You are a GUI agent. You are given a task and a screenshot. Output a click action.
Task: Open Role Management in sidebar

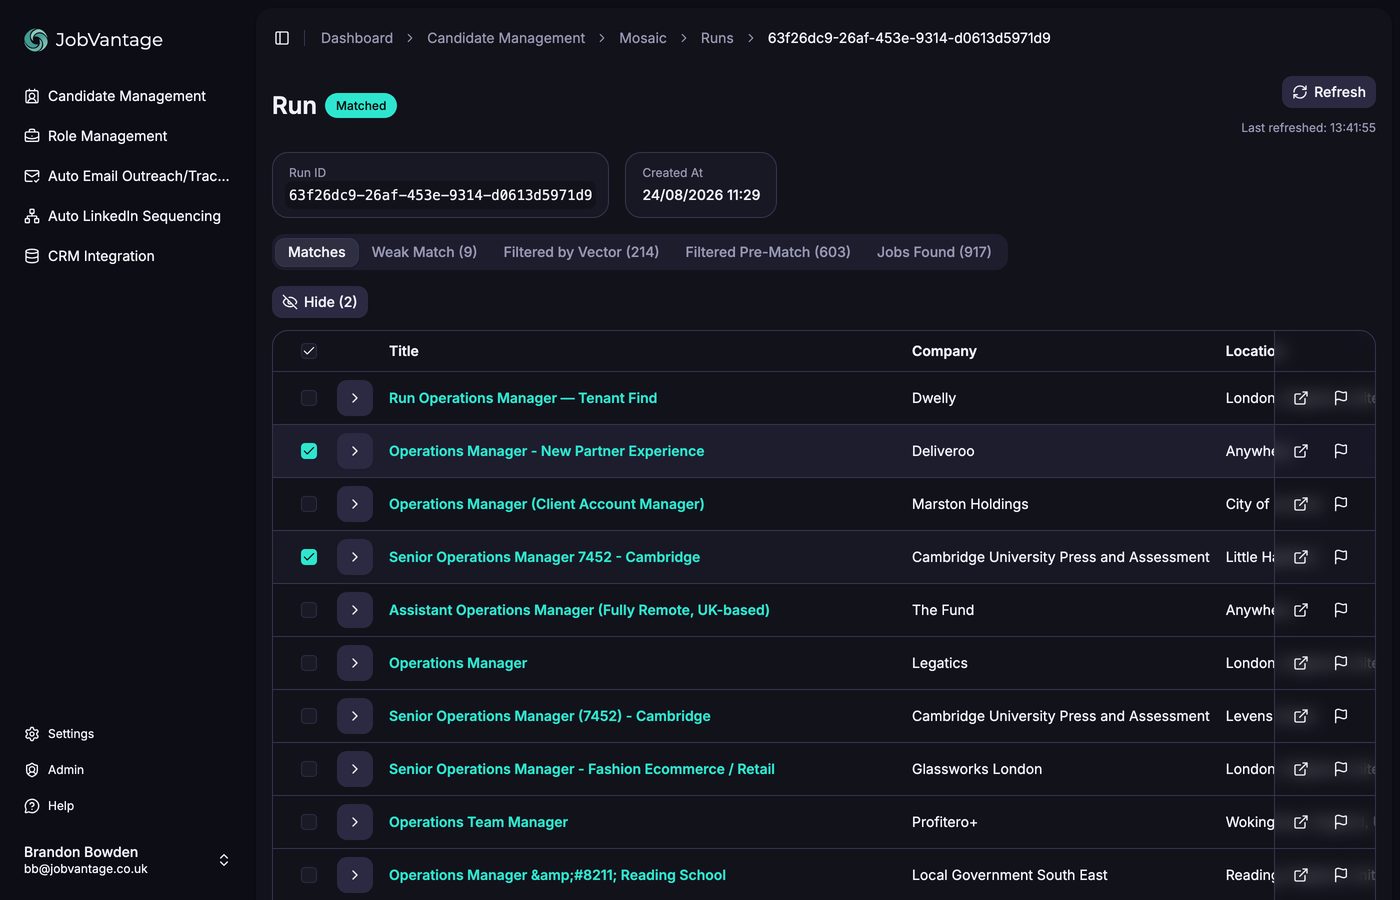[96, 136]
